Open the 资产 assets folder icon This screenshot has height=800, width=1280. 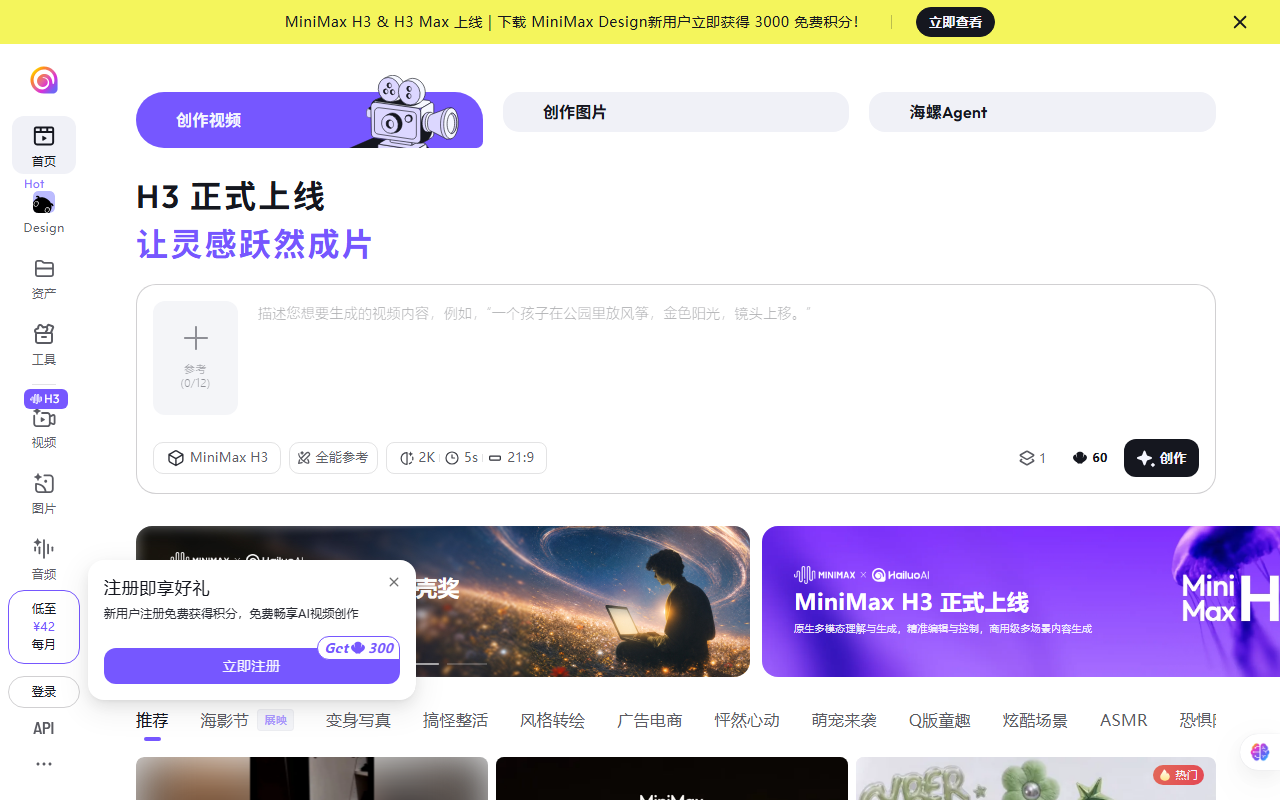click(44, 268)
